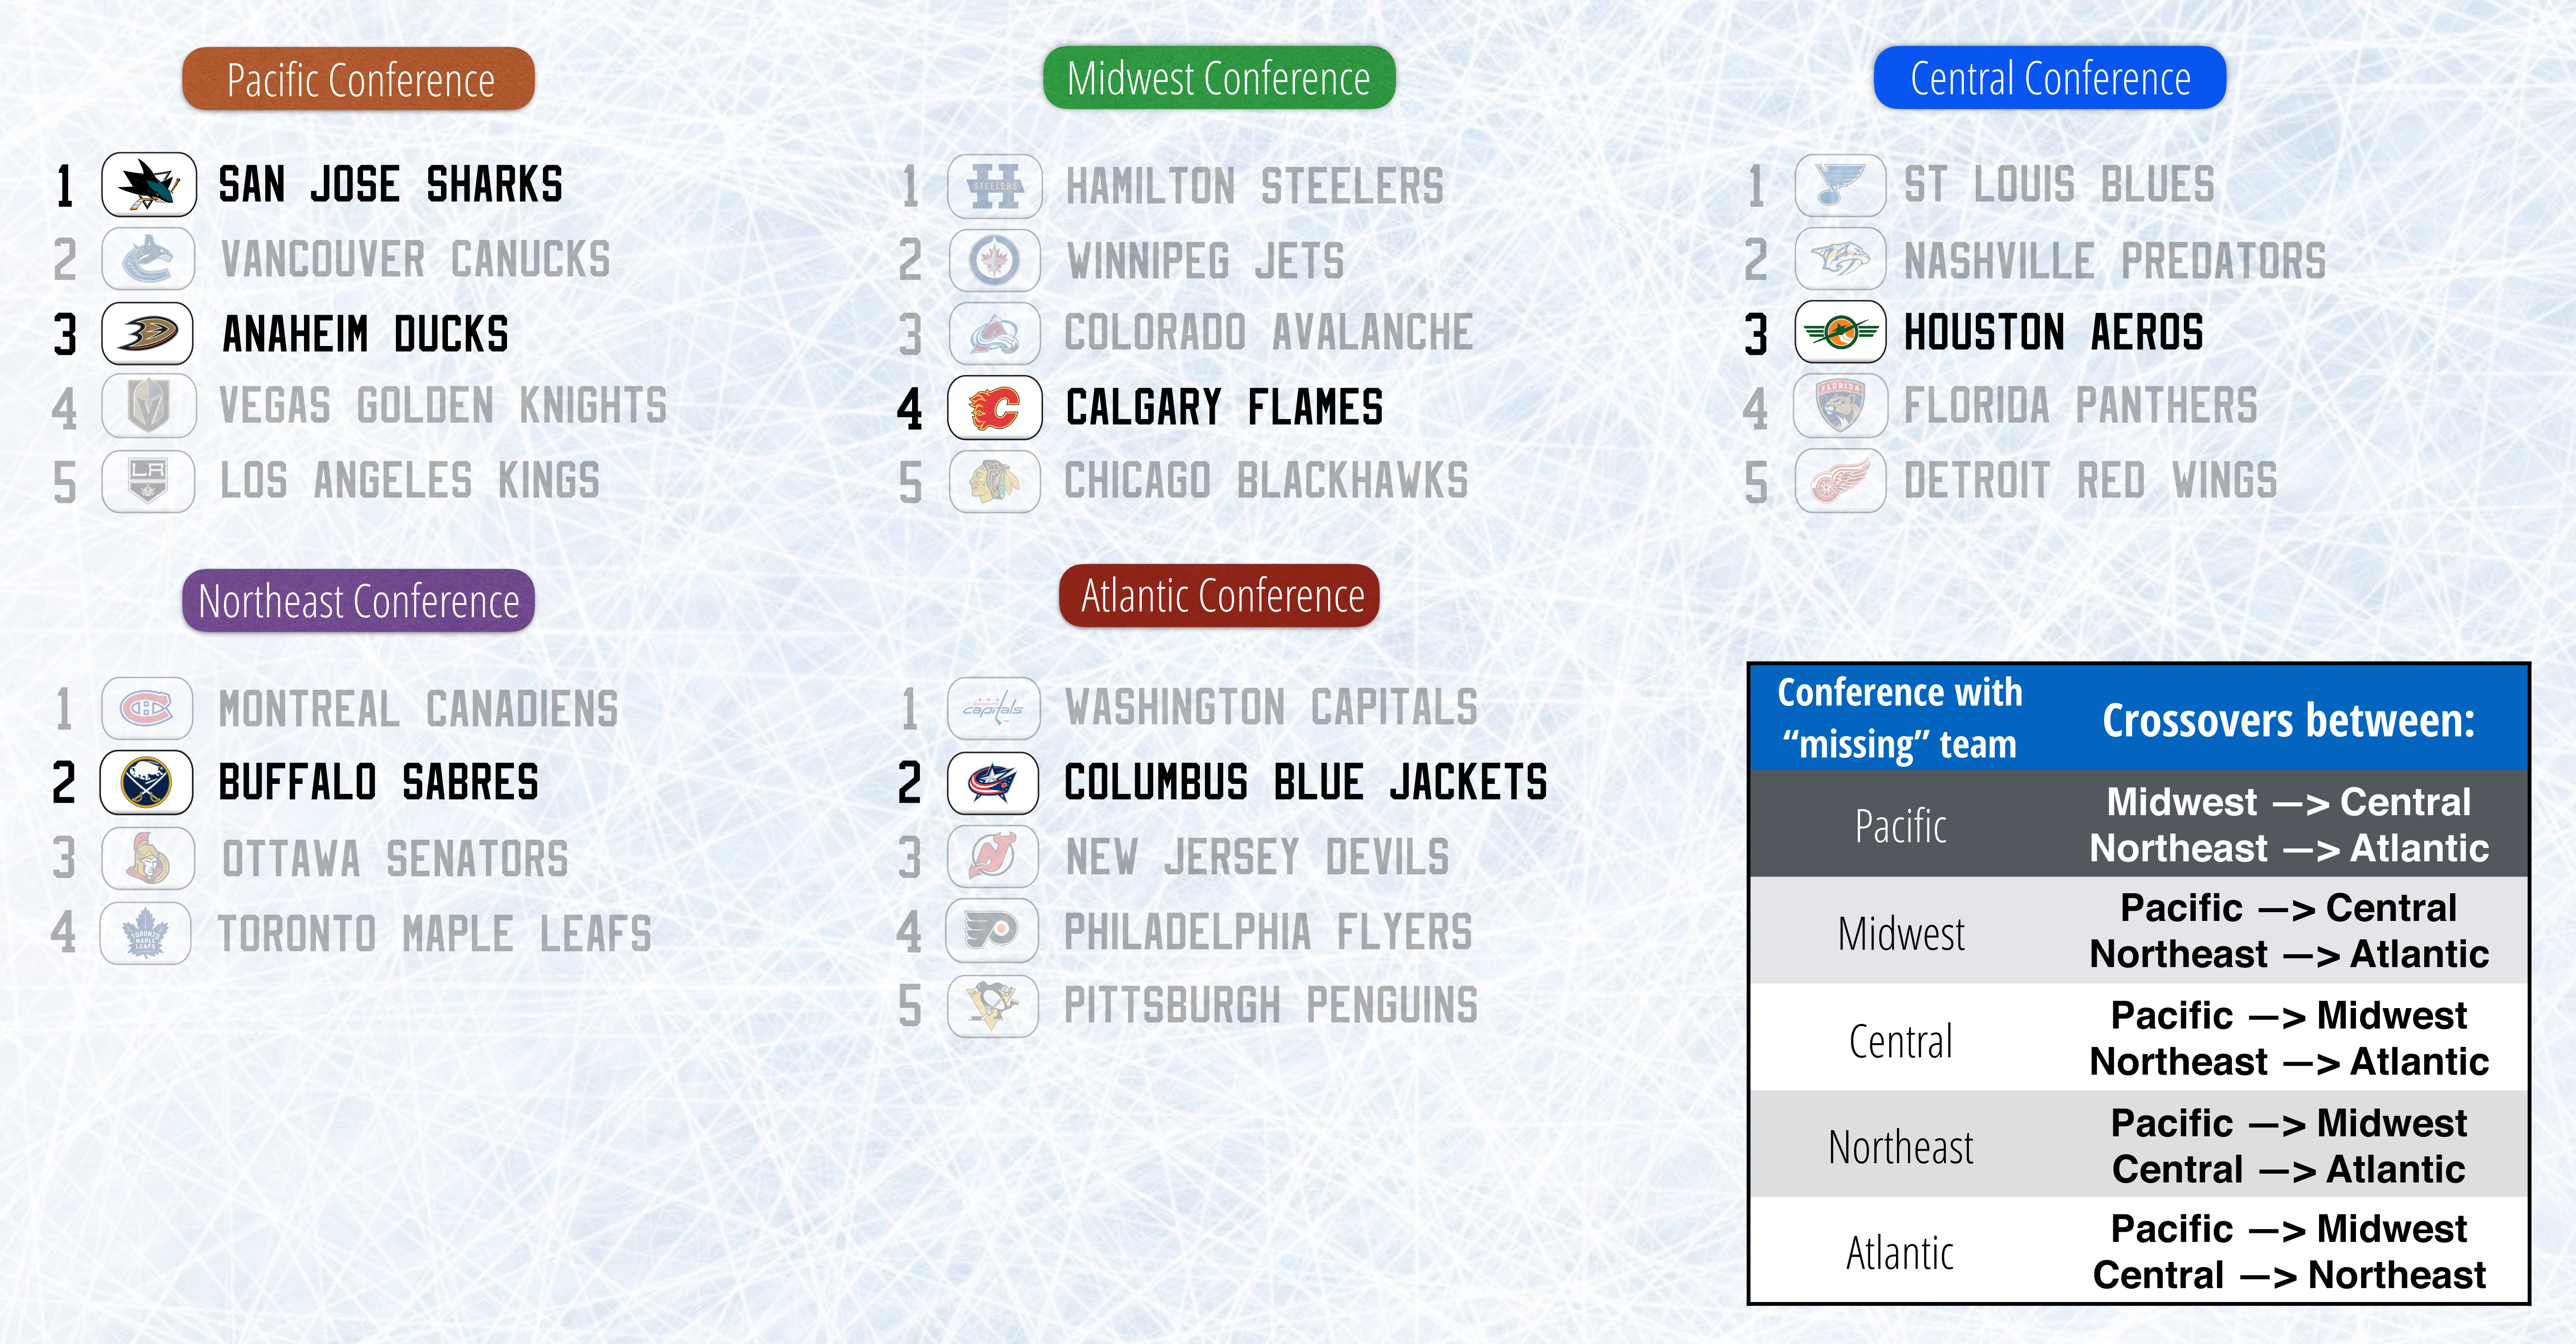Select the Detroit Red Wings logo
The height and width of the screenshot is (1344, 2576).
1840,481
